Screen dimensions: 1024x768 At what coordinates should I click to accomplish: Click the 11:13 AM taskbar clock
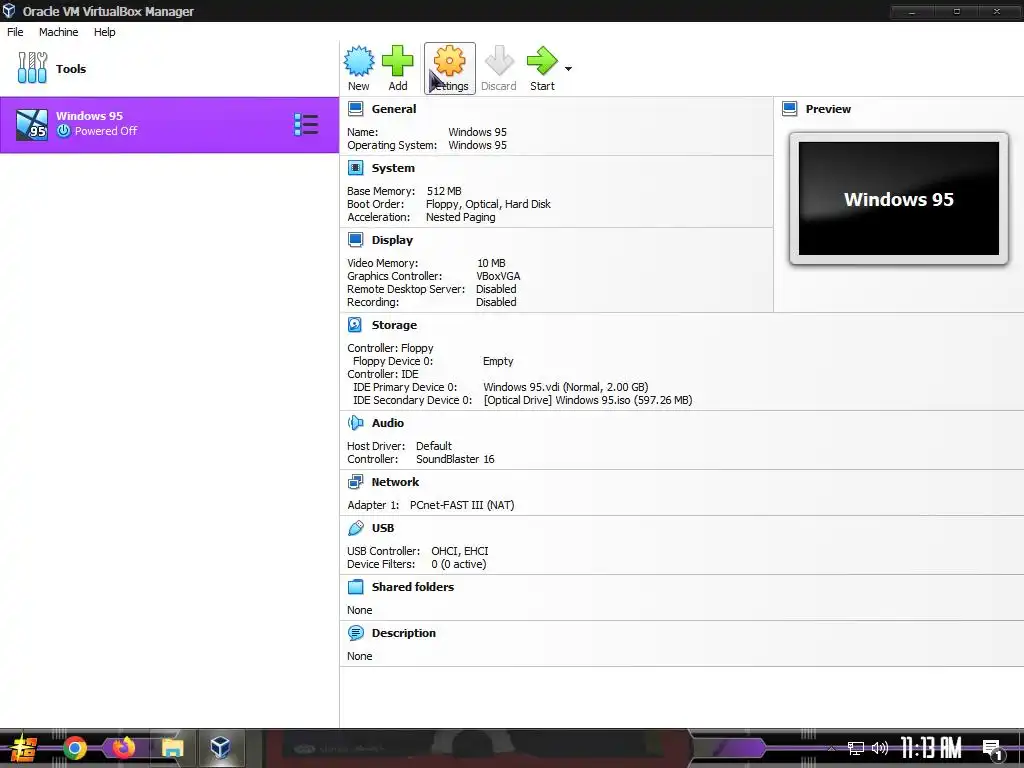pos(931,748)
